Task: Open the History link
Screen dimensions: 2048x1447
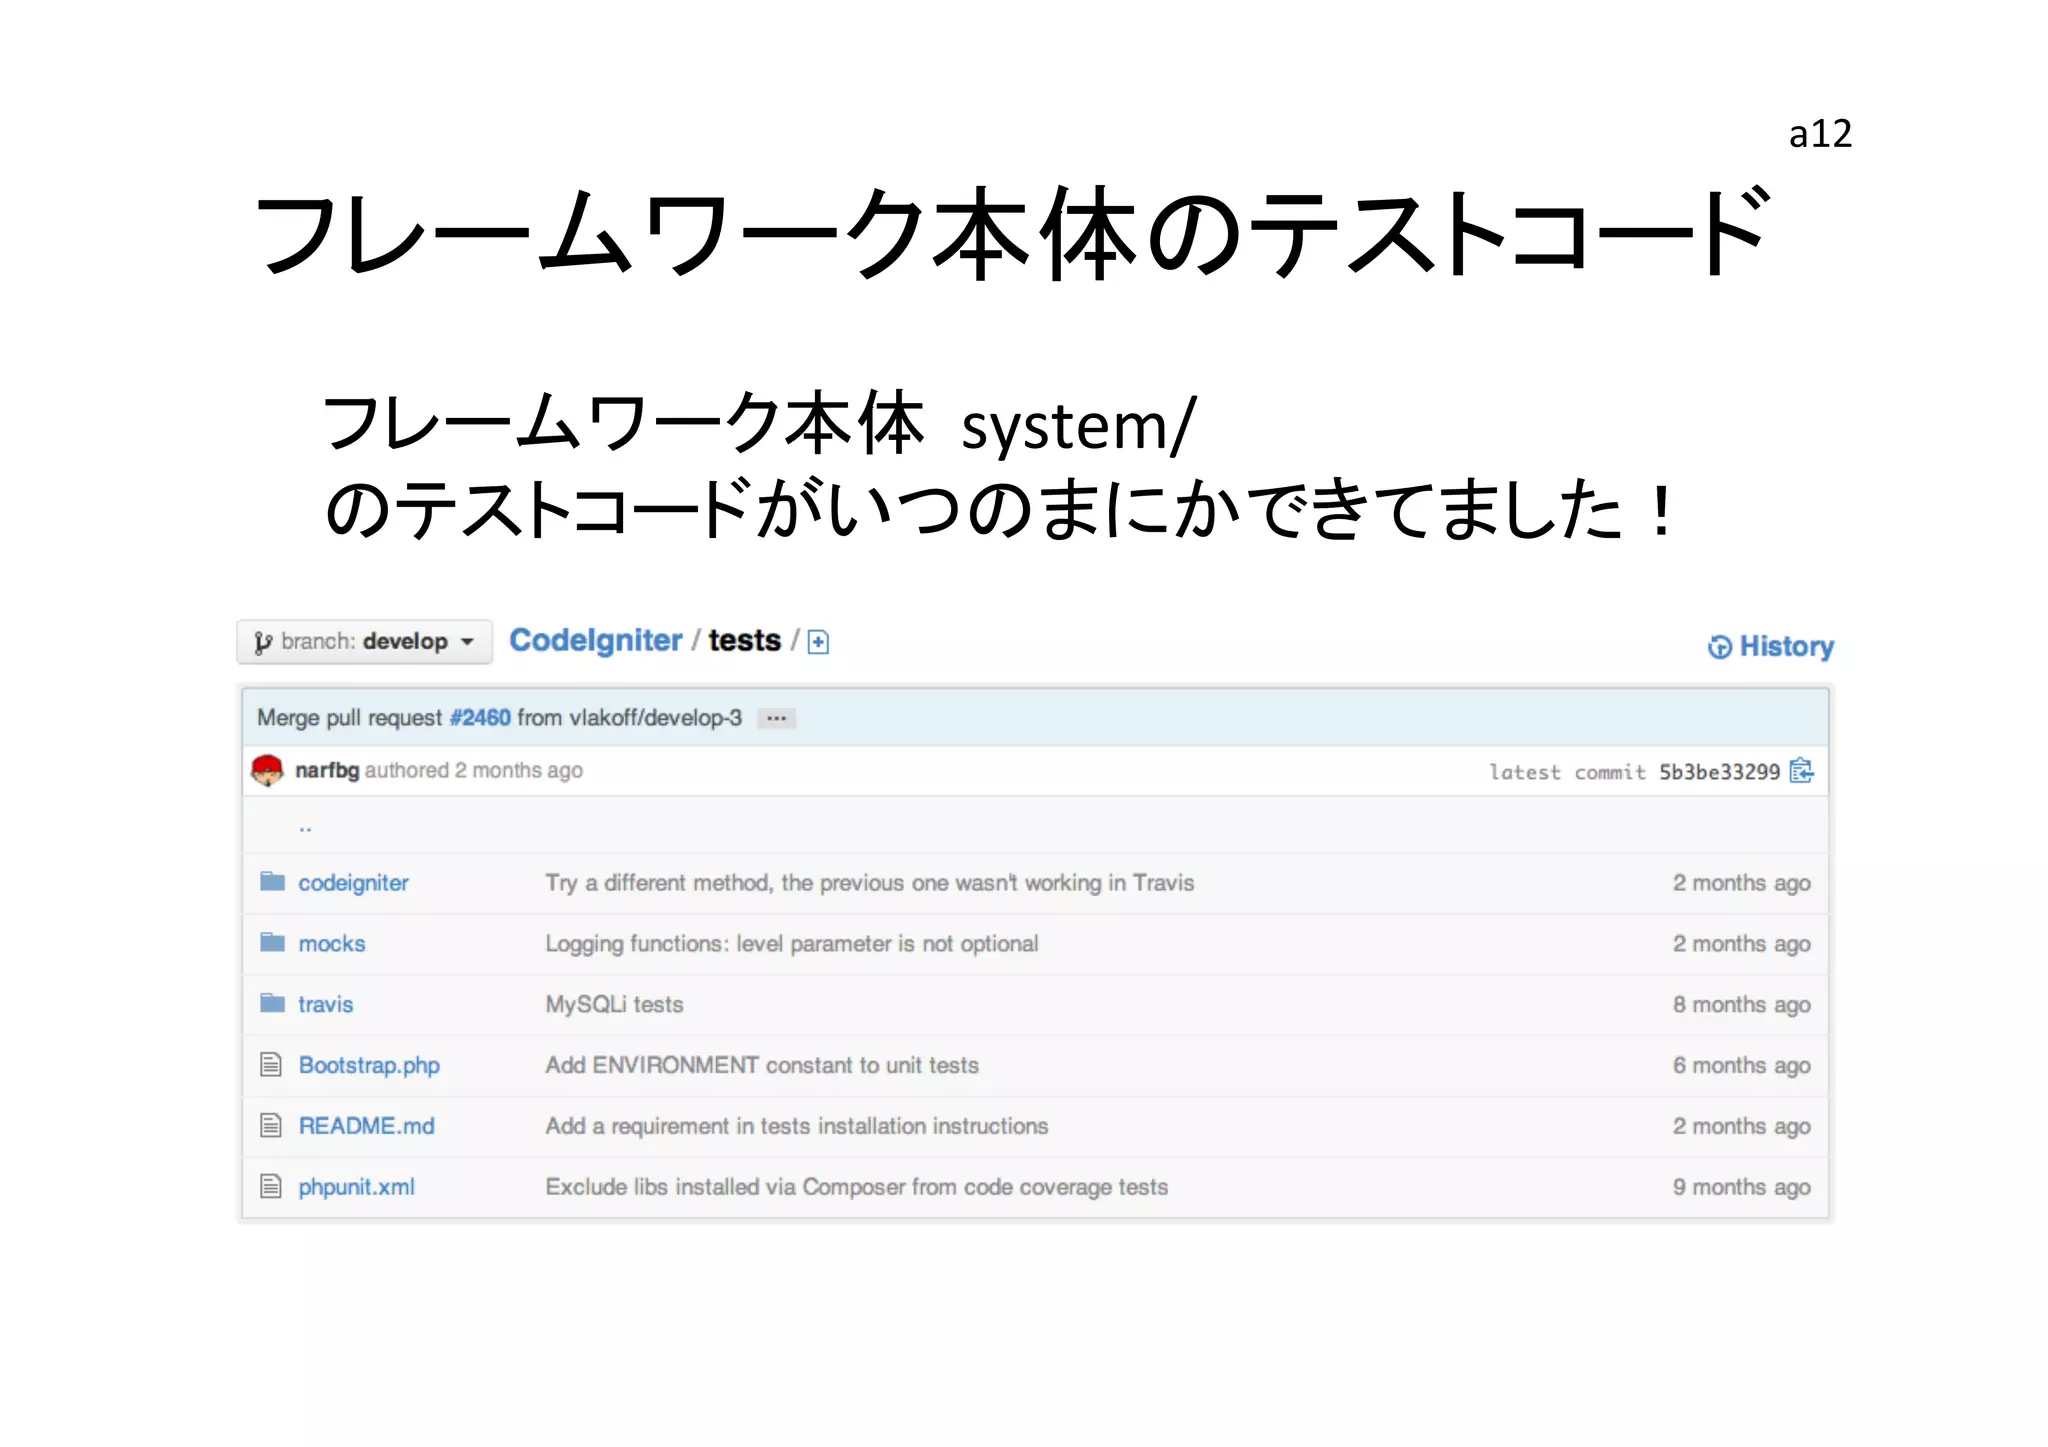Action: [1770, 646]
